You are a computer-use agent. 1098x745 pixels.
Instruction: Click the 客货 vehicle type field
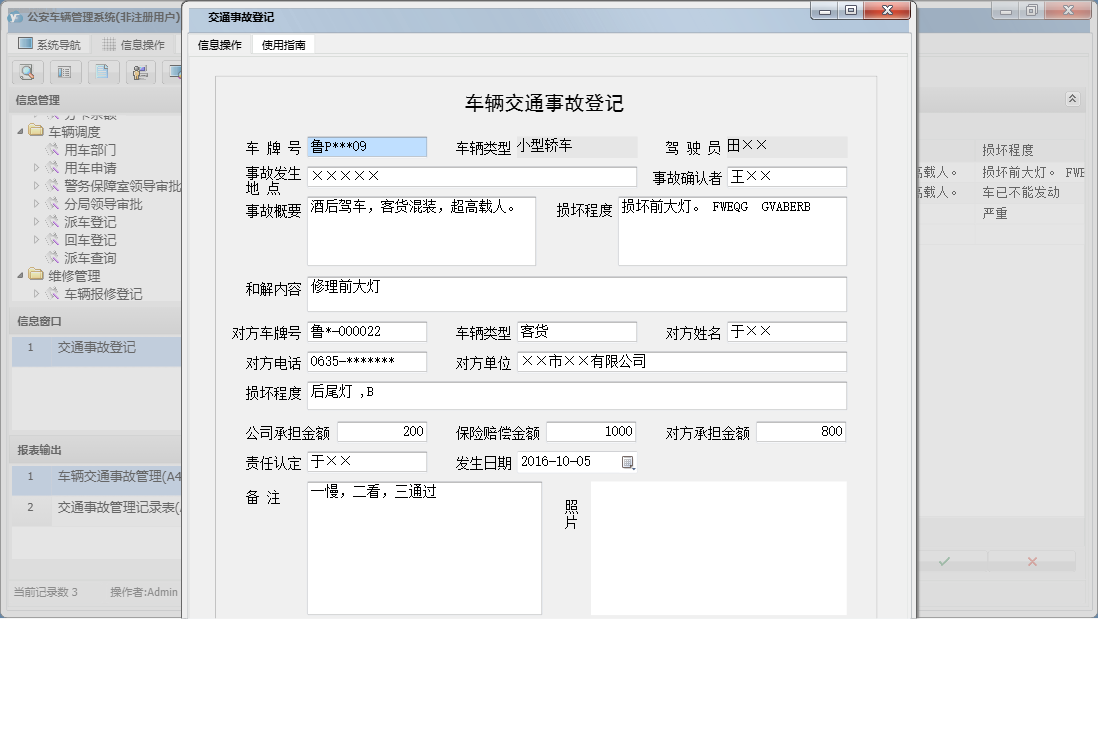[577, 332]
